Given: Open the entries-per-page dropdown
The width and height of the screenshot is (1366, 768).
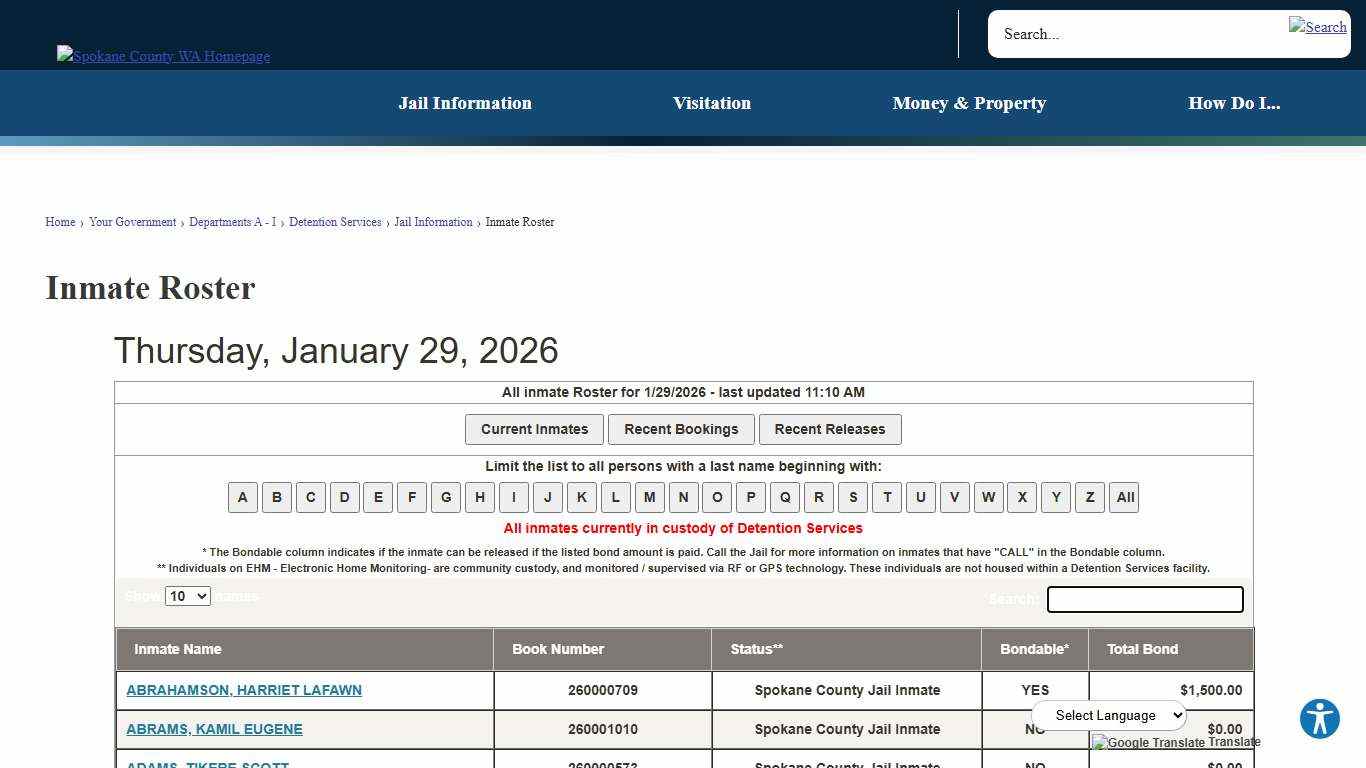Looking at the screenshot, I should tap(187, 595).
